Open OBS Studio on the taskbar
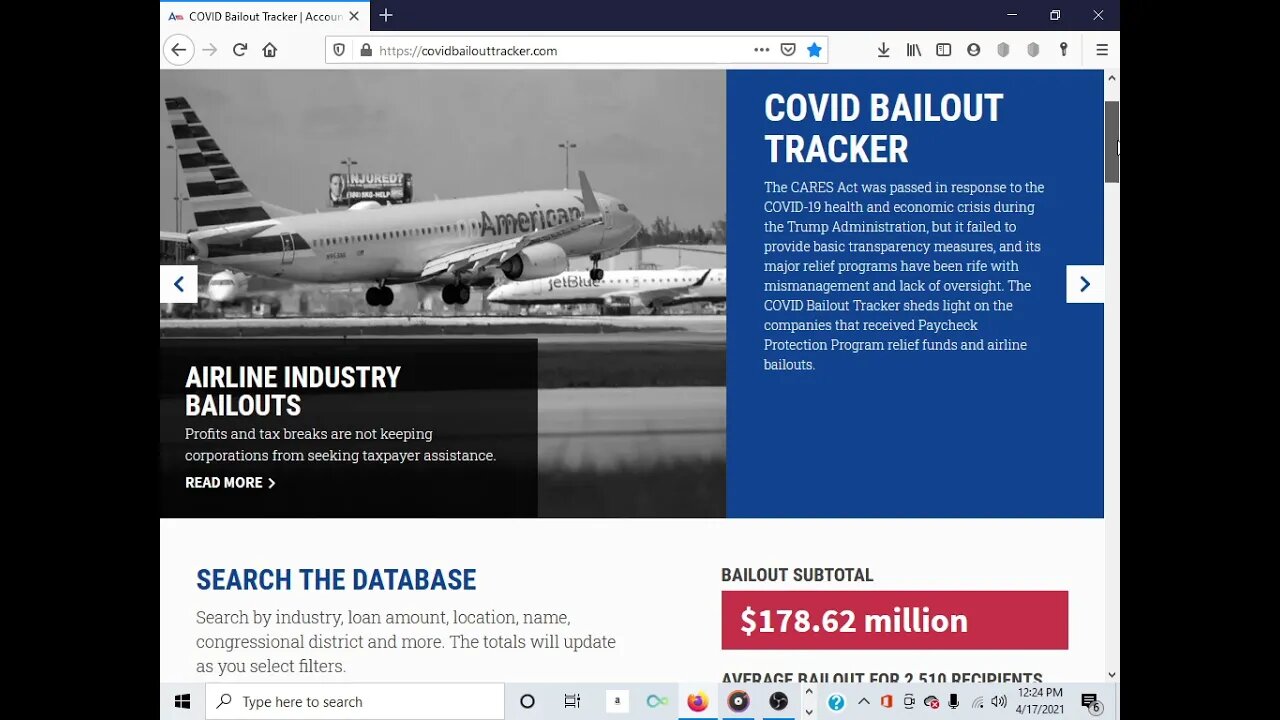Image resolution: width=1280 pixels, height=720 pixels. [x=778, y=702]
